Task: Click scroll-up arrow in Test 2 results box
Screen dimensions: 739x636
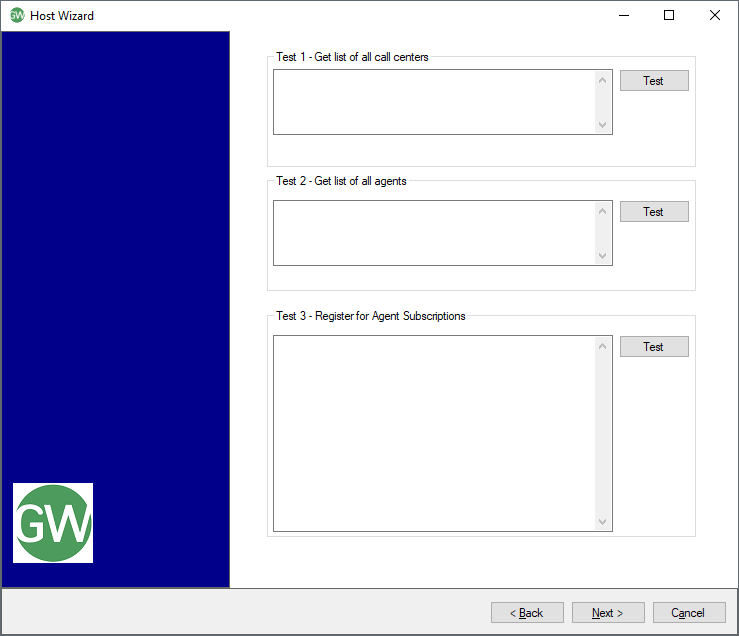Action: [602, 211]
